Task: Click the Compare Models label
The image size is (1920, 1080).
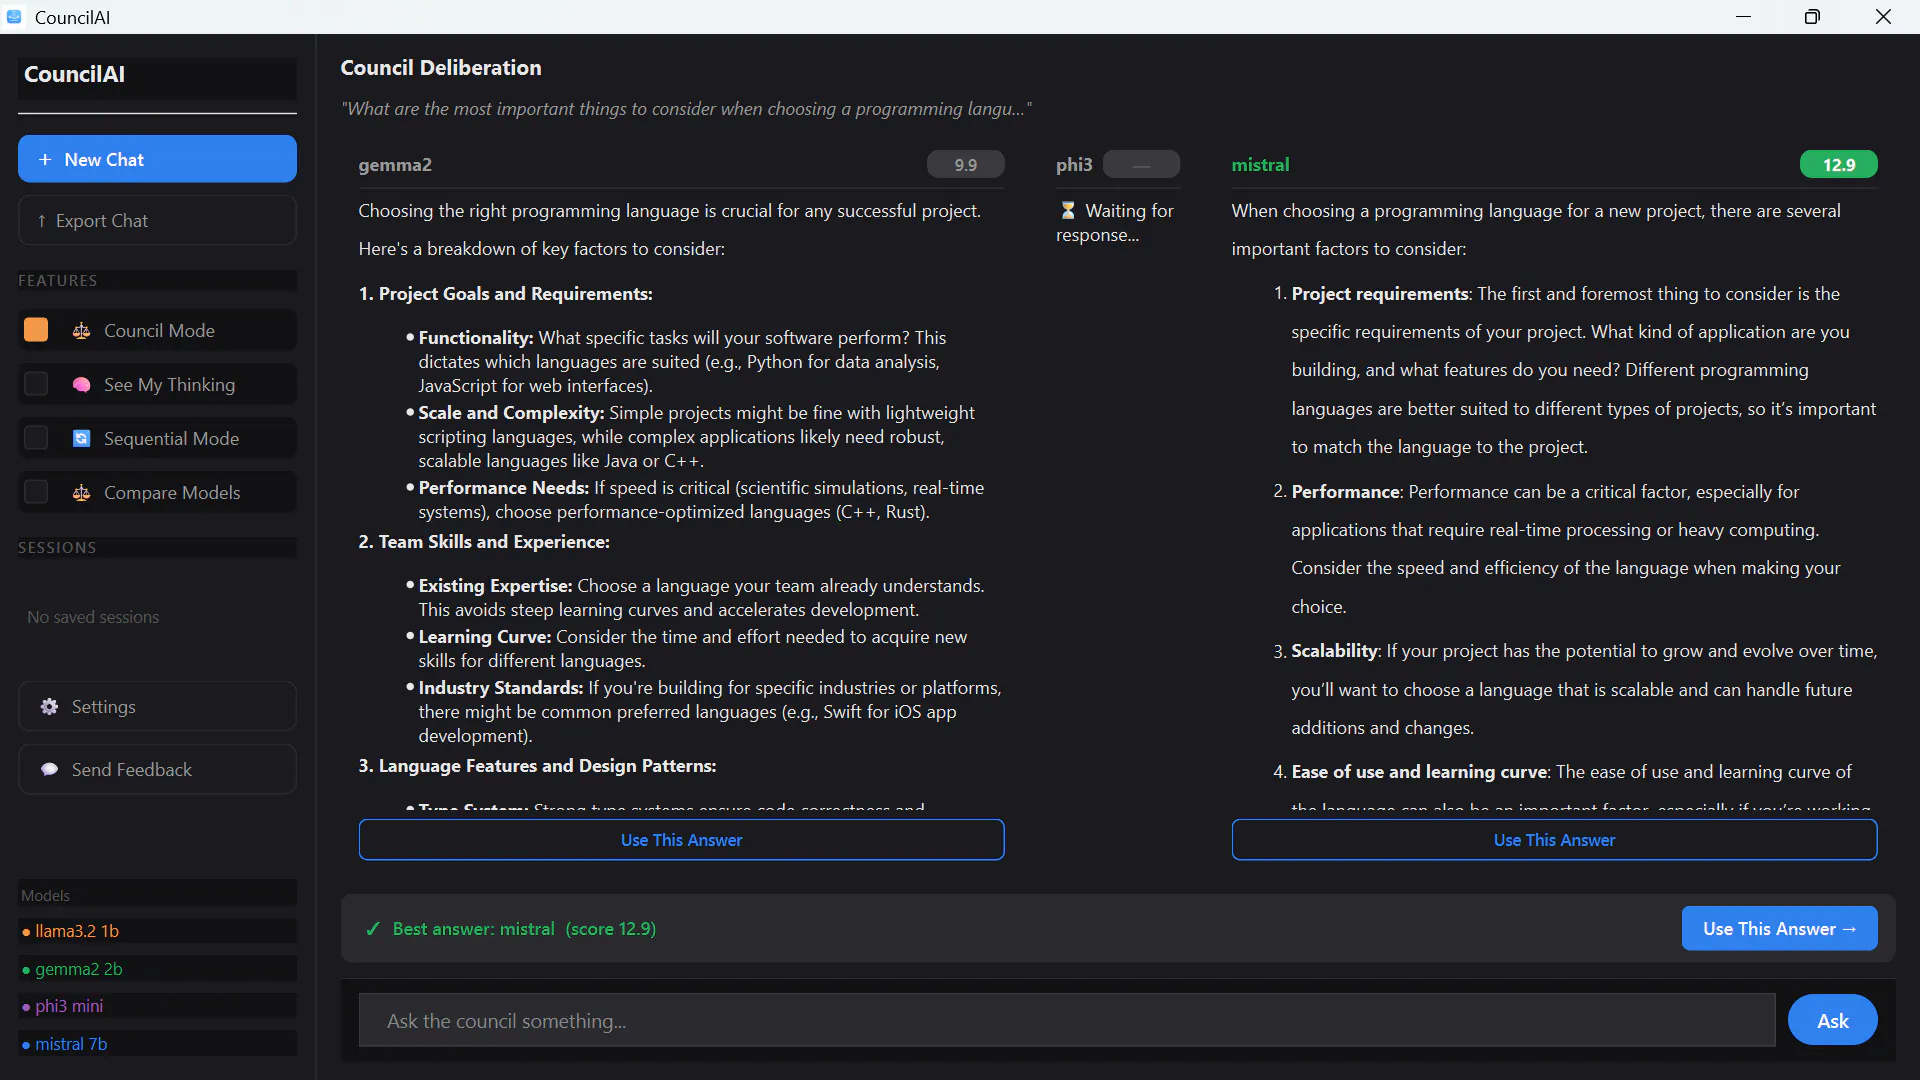Action: [x=172, y=493]
